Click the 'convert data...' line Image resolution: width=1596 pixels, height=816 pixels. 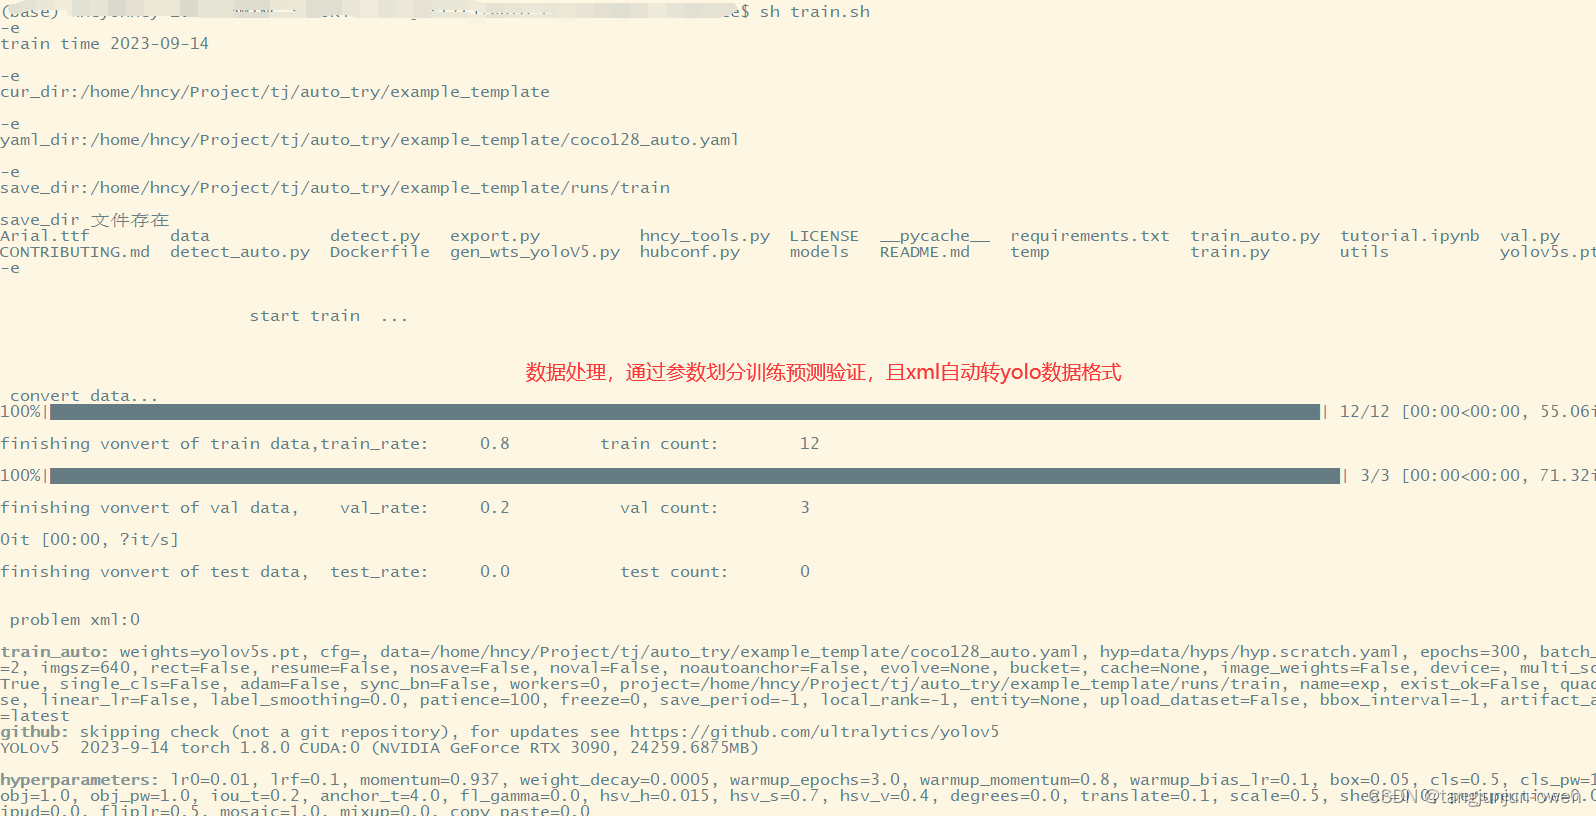84,396
